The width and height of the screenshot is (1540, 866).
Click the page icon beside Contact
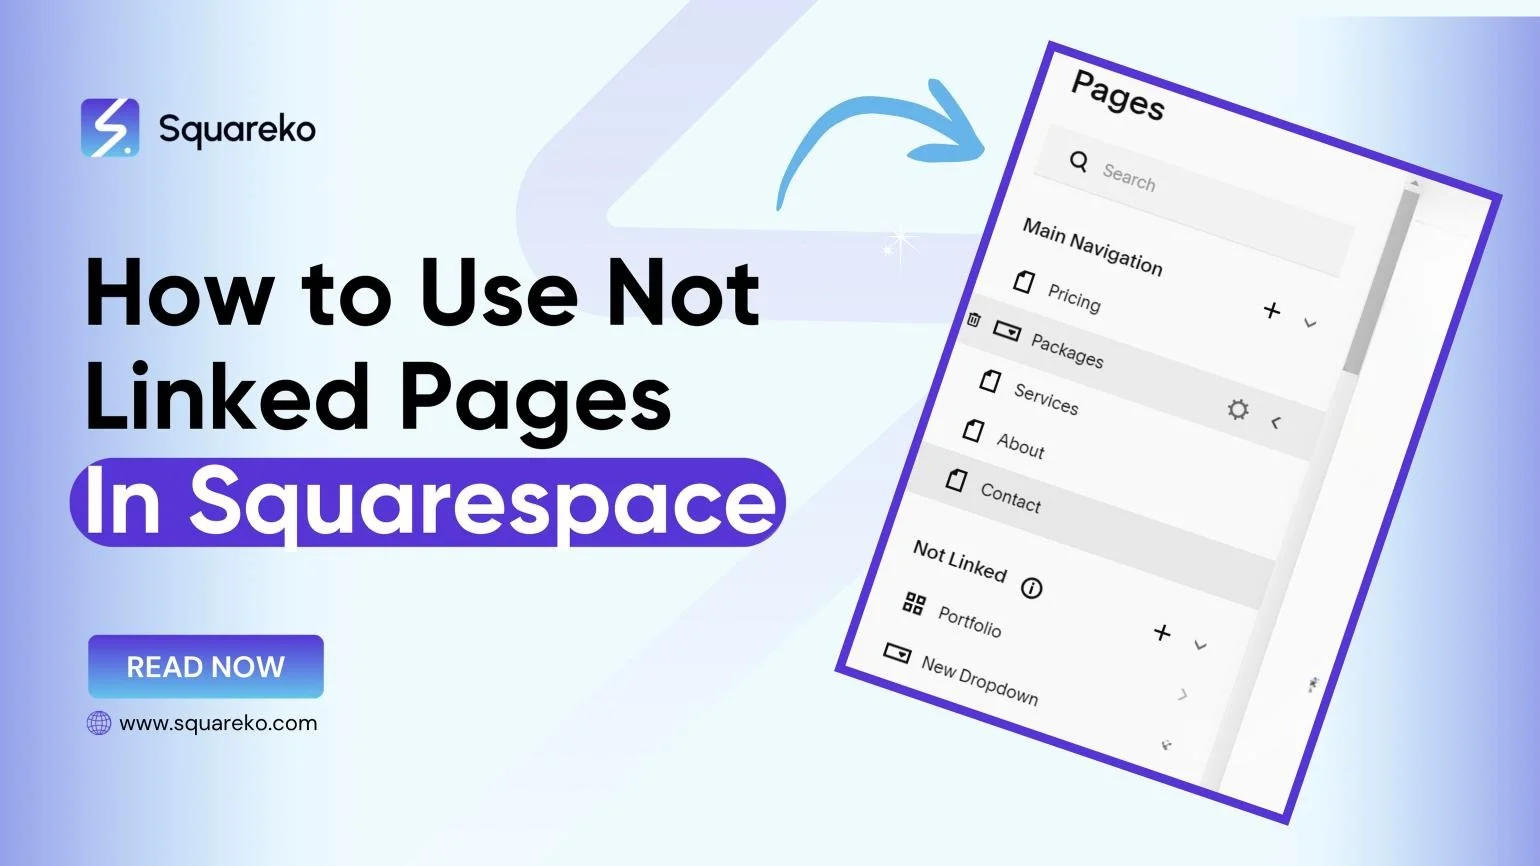(956, 480)
